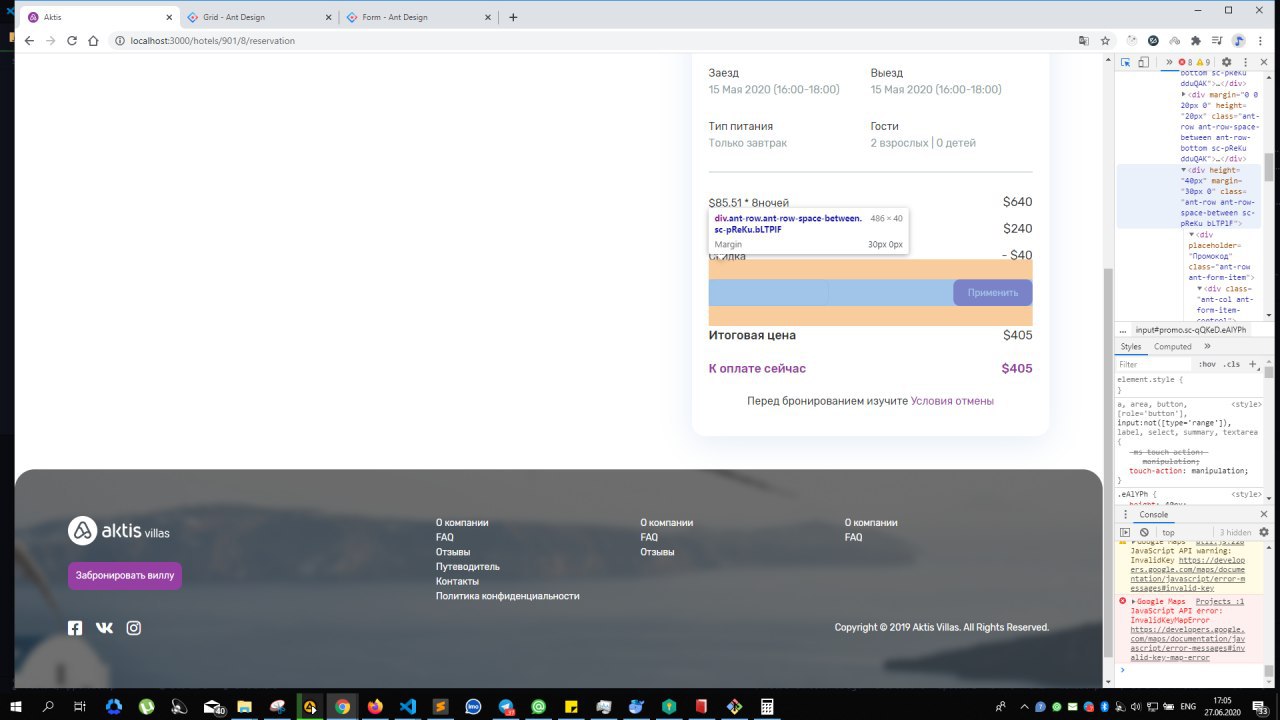Switch to Styles tab in DevTools
Screen dimensions: 1280x720
pos(1131,347)
